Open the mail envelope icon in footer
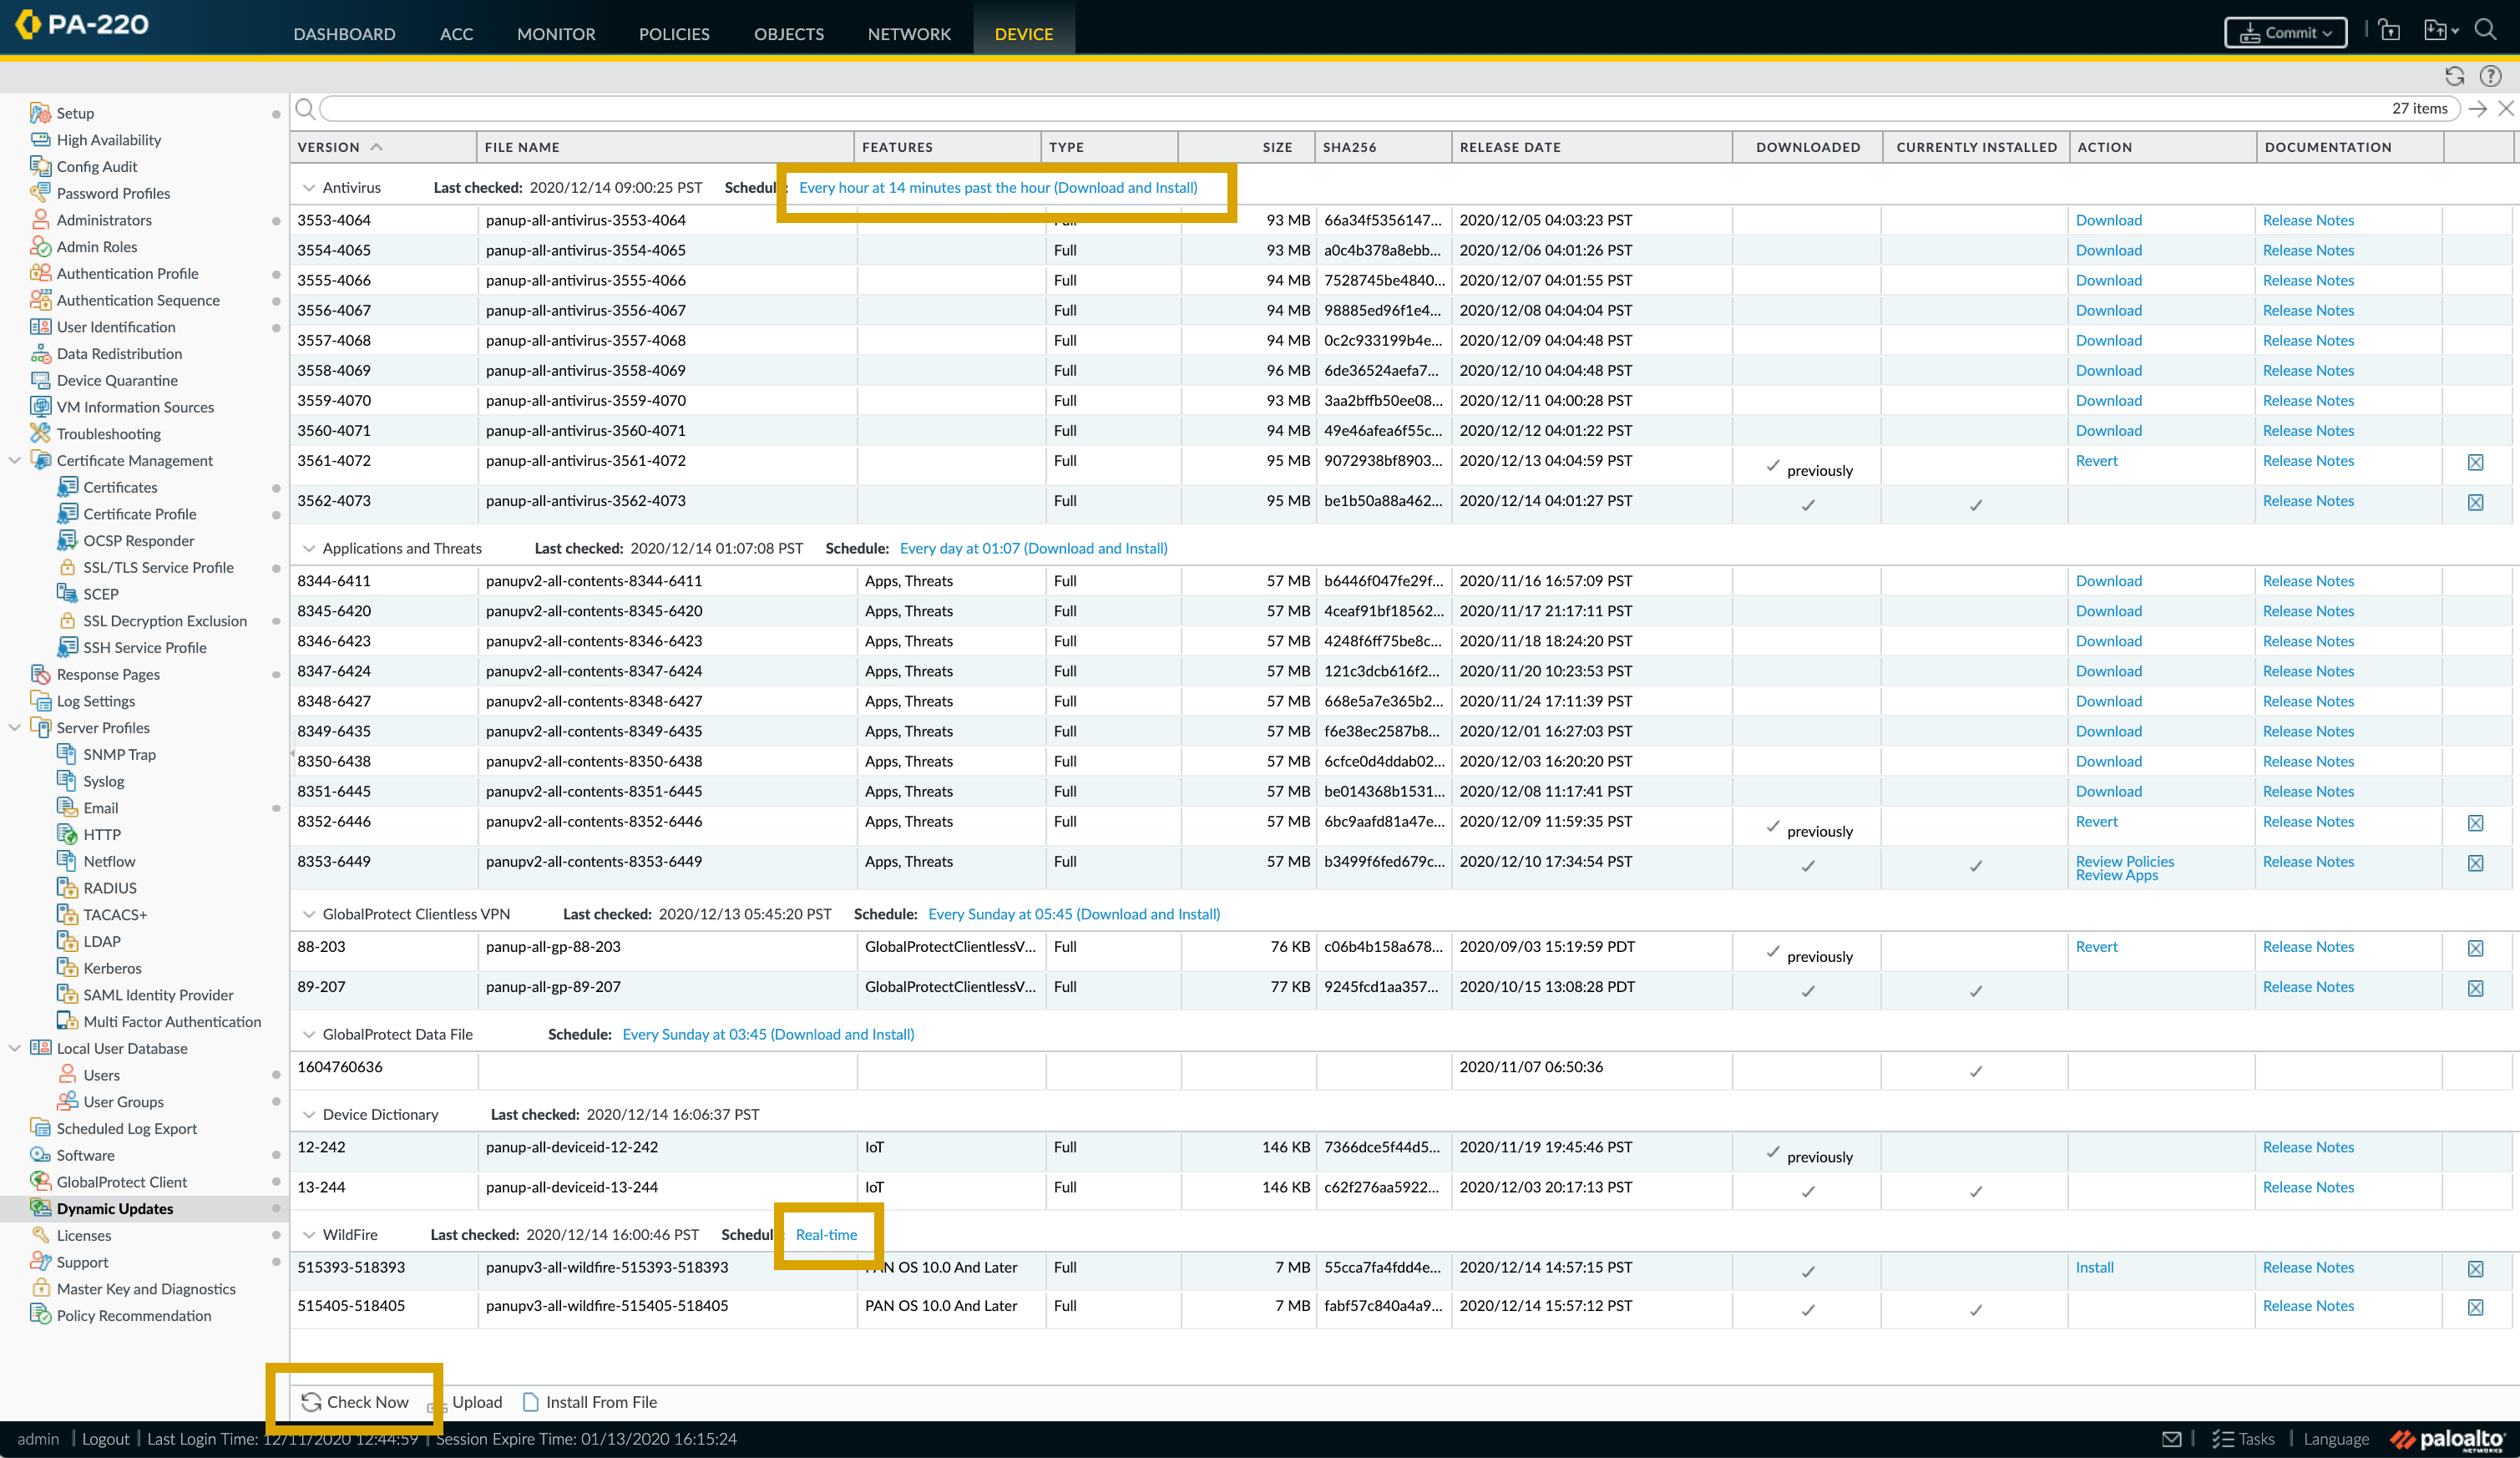 click(2171, 1438)
